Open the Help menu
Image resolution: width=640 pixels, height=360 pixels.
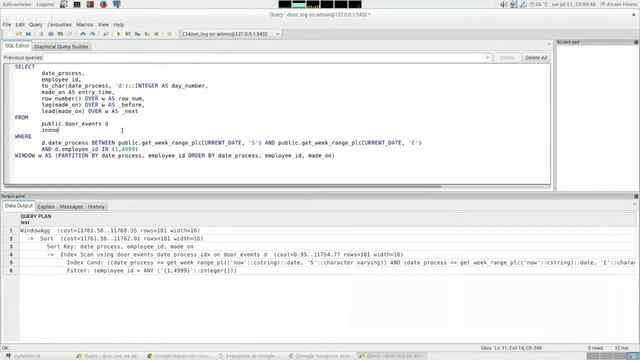pyautogui.click(x=119, y=24)
